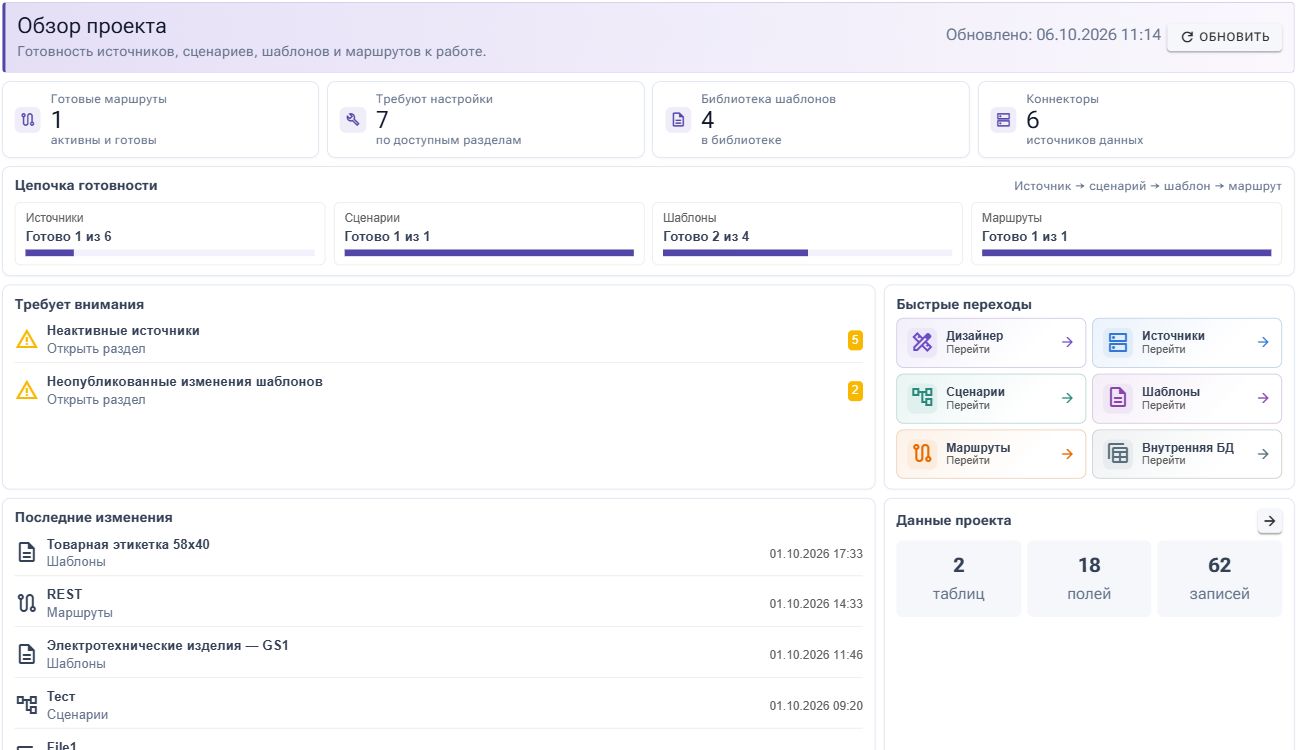The height and width of the screenshot is (750, 1300).
Task: Click document icon for Электротехнические изделия — GS1
Action: (x=27, y=654)
